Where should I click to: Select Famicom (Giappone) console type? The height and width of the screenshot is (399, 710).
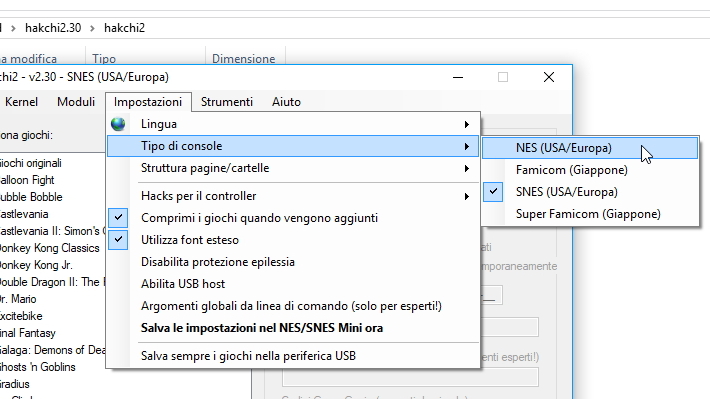[x=590, y=170]
